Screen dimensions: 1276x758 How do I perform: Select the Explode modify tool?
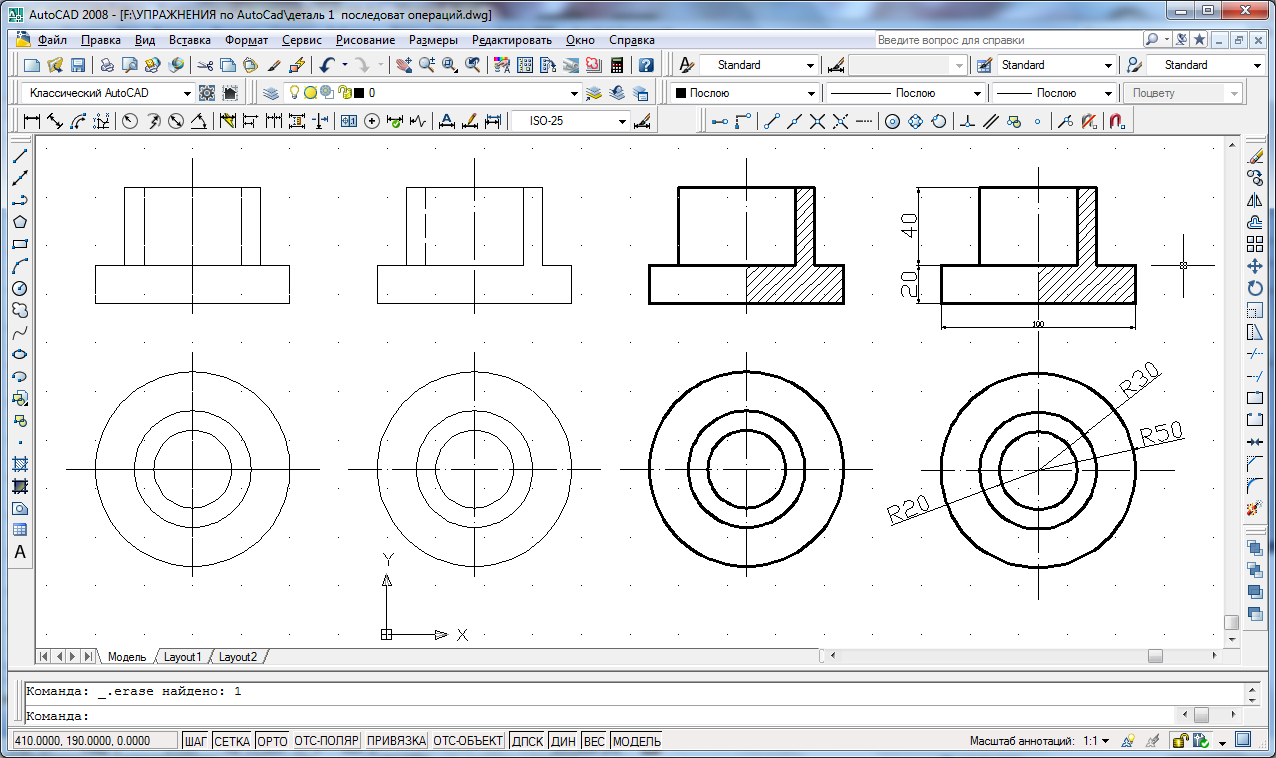coord(1255,508)
